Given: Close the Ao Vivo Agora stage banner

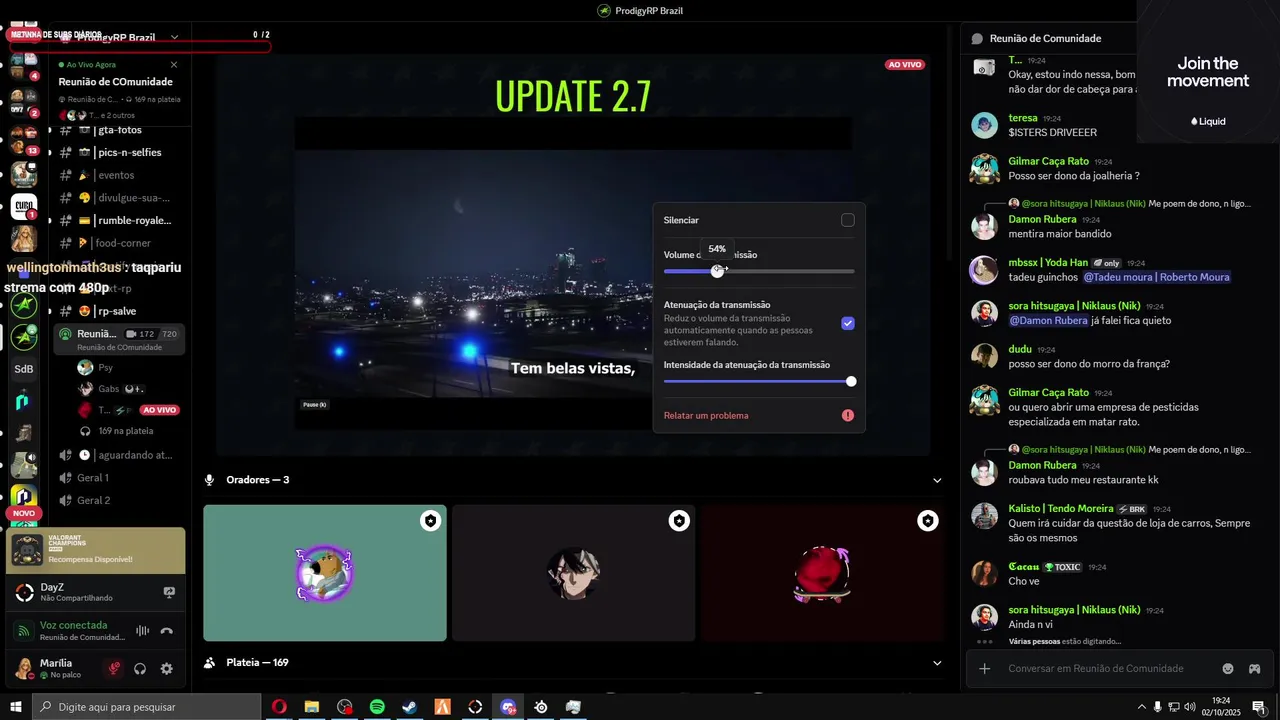Looking at the screenshot, I should [174, 65].
